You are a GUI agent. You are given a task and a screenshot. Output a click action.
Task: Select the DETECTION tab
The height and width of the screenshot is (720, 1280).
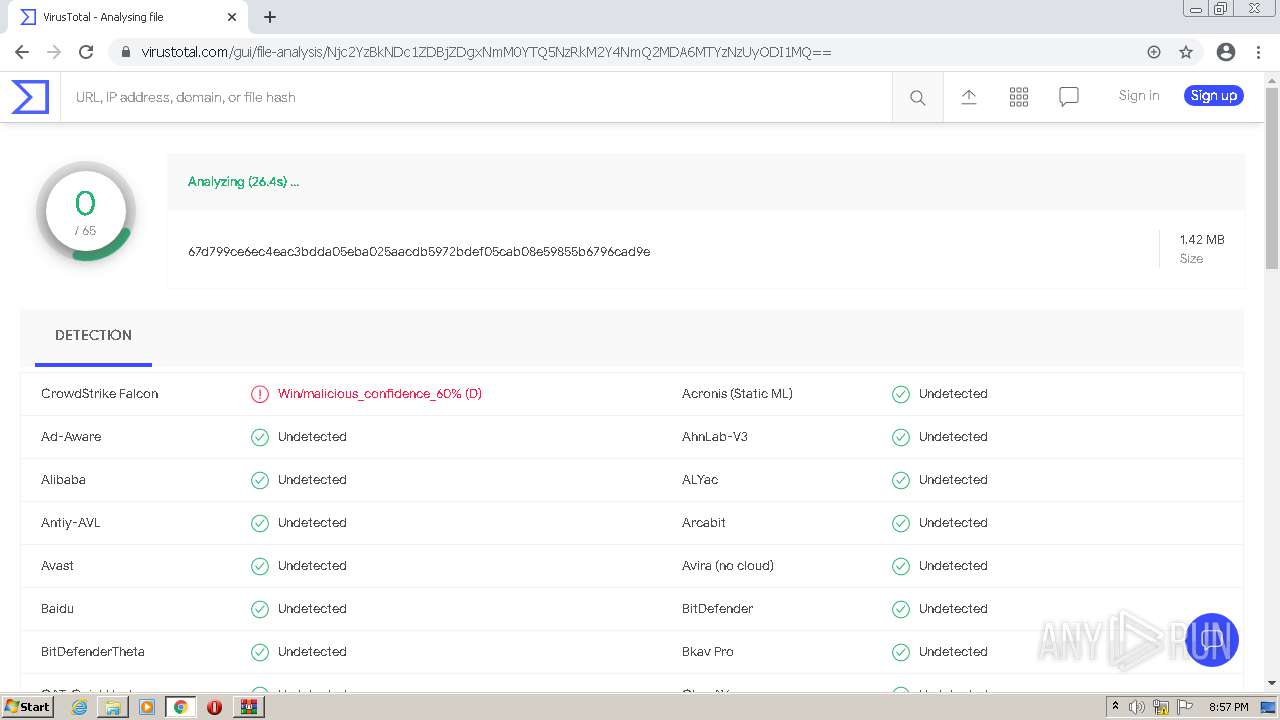(93, 336)
